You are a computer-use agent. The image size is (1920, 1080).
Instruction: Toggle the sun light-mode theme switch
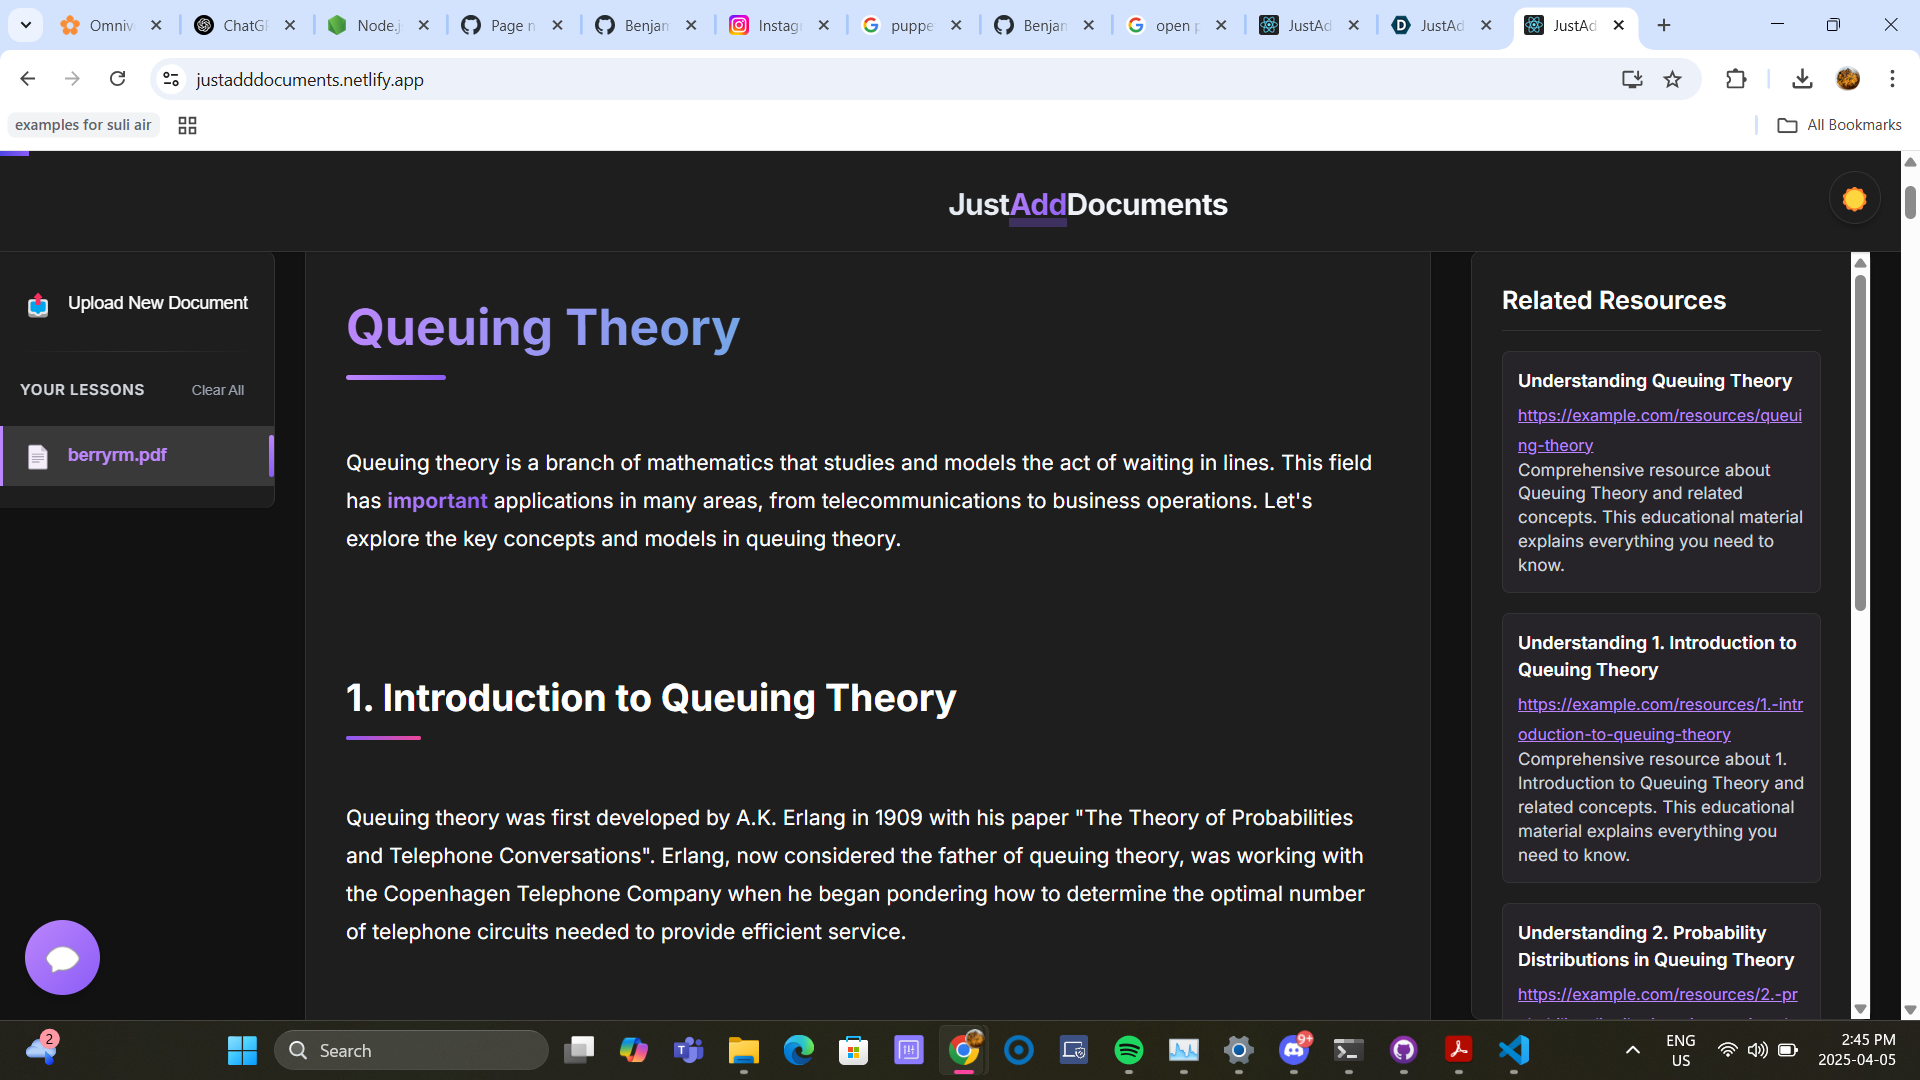tap(1854, 199)
